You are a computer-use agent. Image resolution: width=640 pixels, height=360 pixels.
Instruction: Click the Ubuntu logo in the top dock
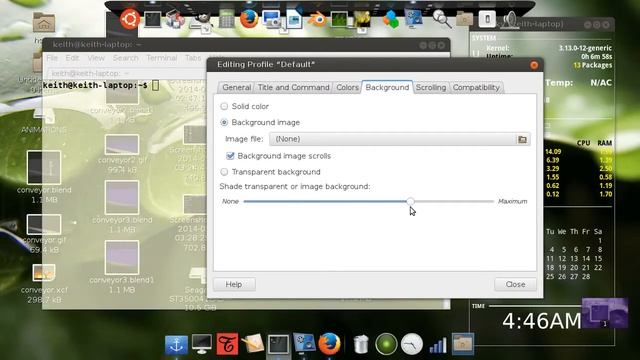coord(130,19)
